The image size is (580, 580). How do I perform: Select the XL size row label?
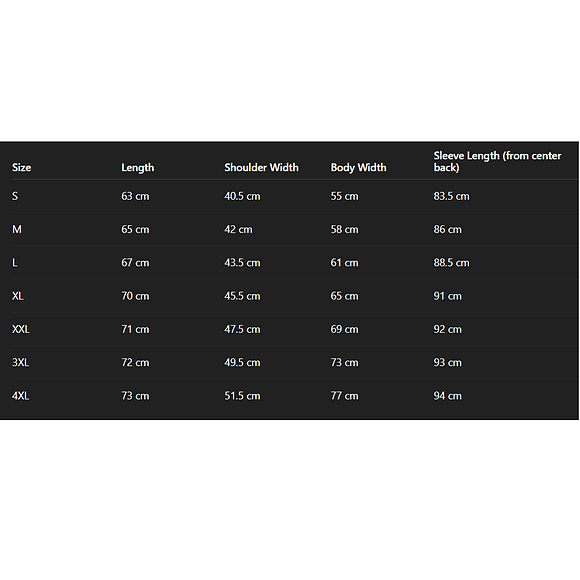click(18, 296)
